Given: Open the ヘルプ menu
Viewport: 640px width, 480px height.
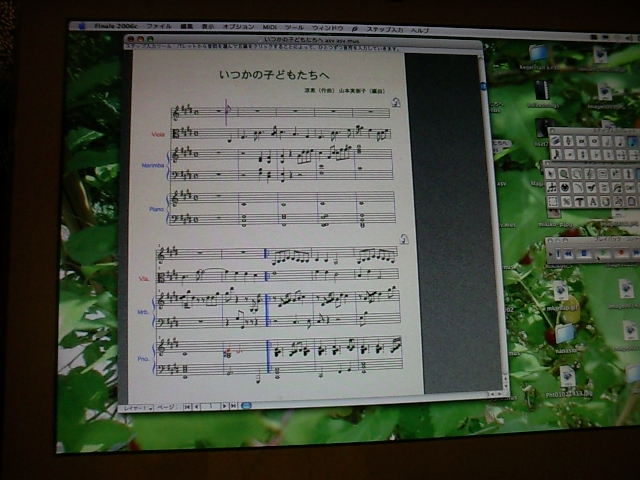Looking at the screenshot, I should pyautogui.click(x=420, y=30).
